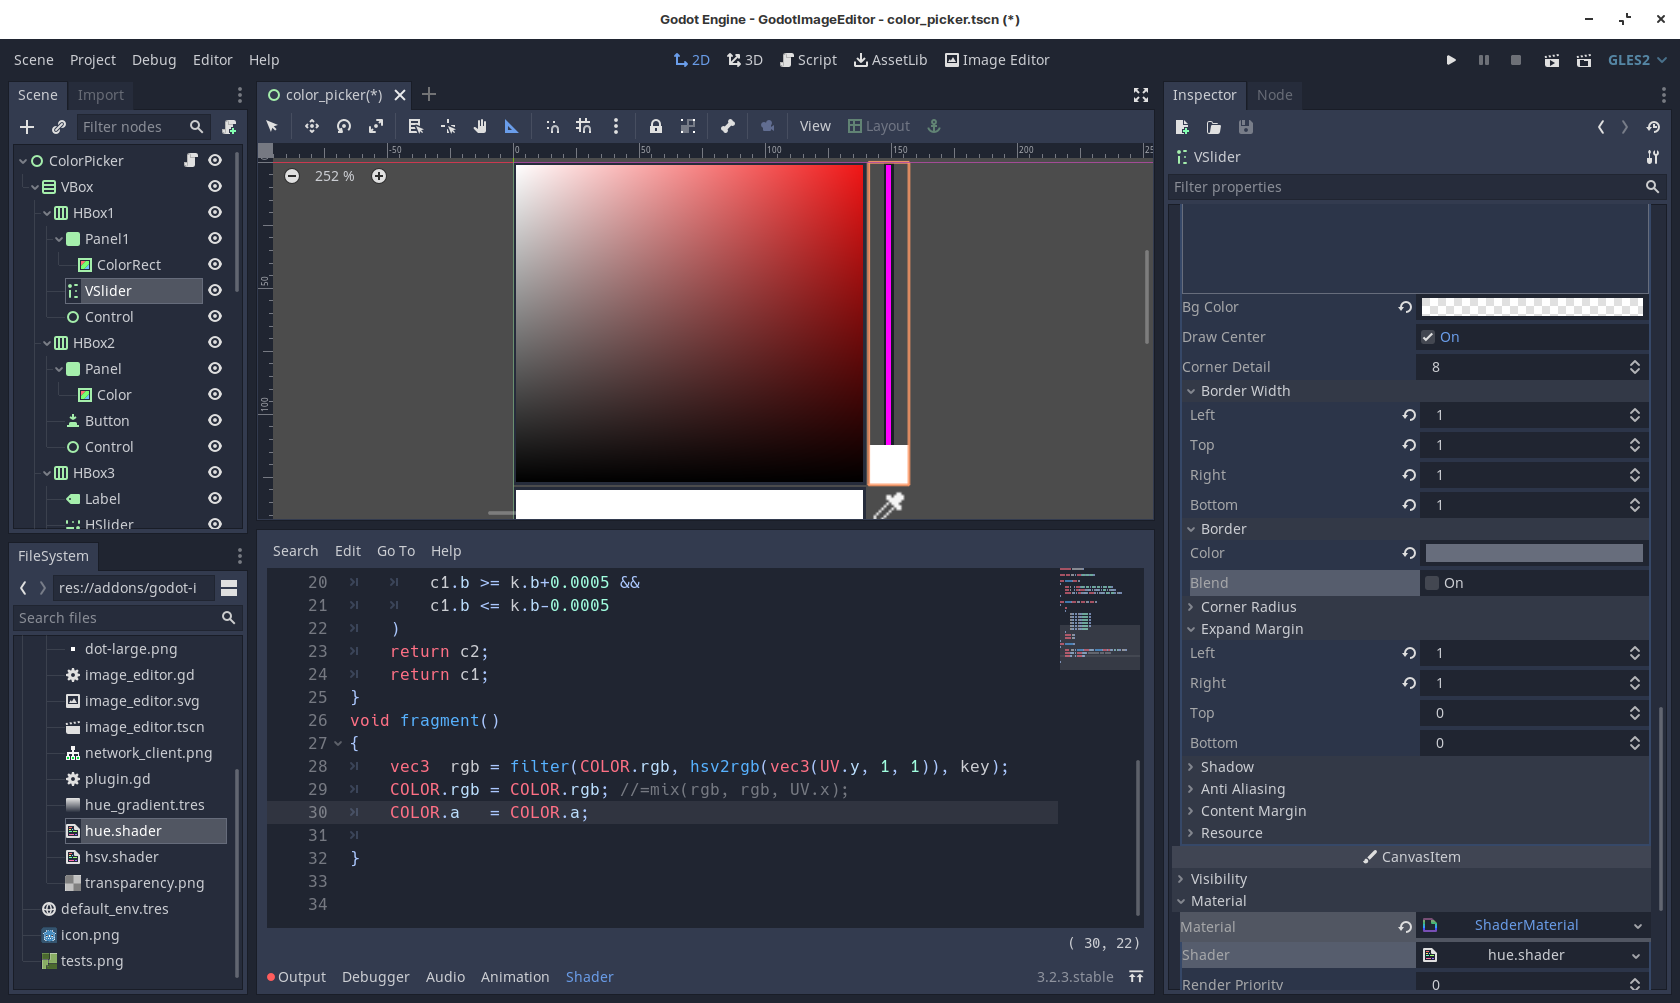
Task: Open the Debug menu
Action: (154, 60)
